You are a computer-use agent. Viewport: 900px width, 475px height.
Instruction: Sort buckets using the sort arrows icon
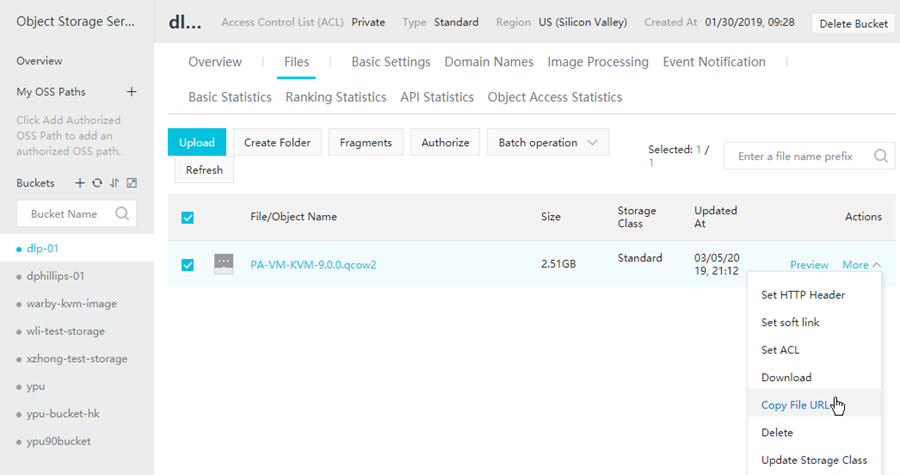[114, 183]
